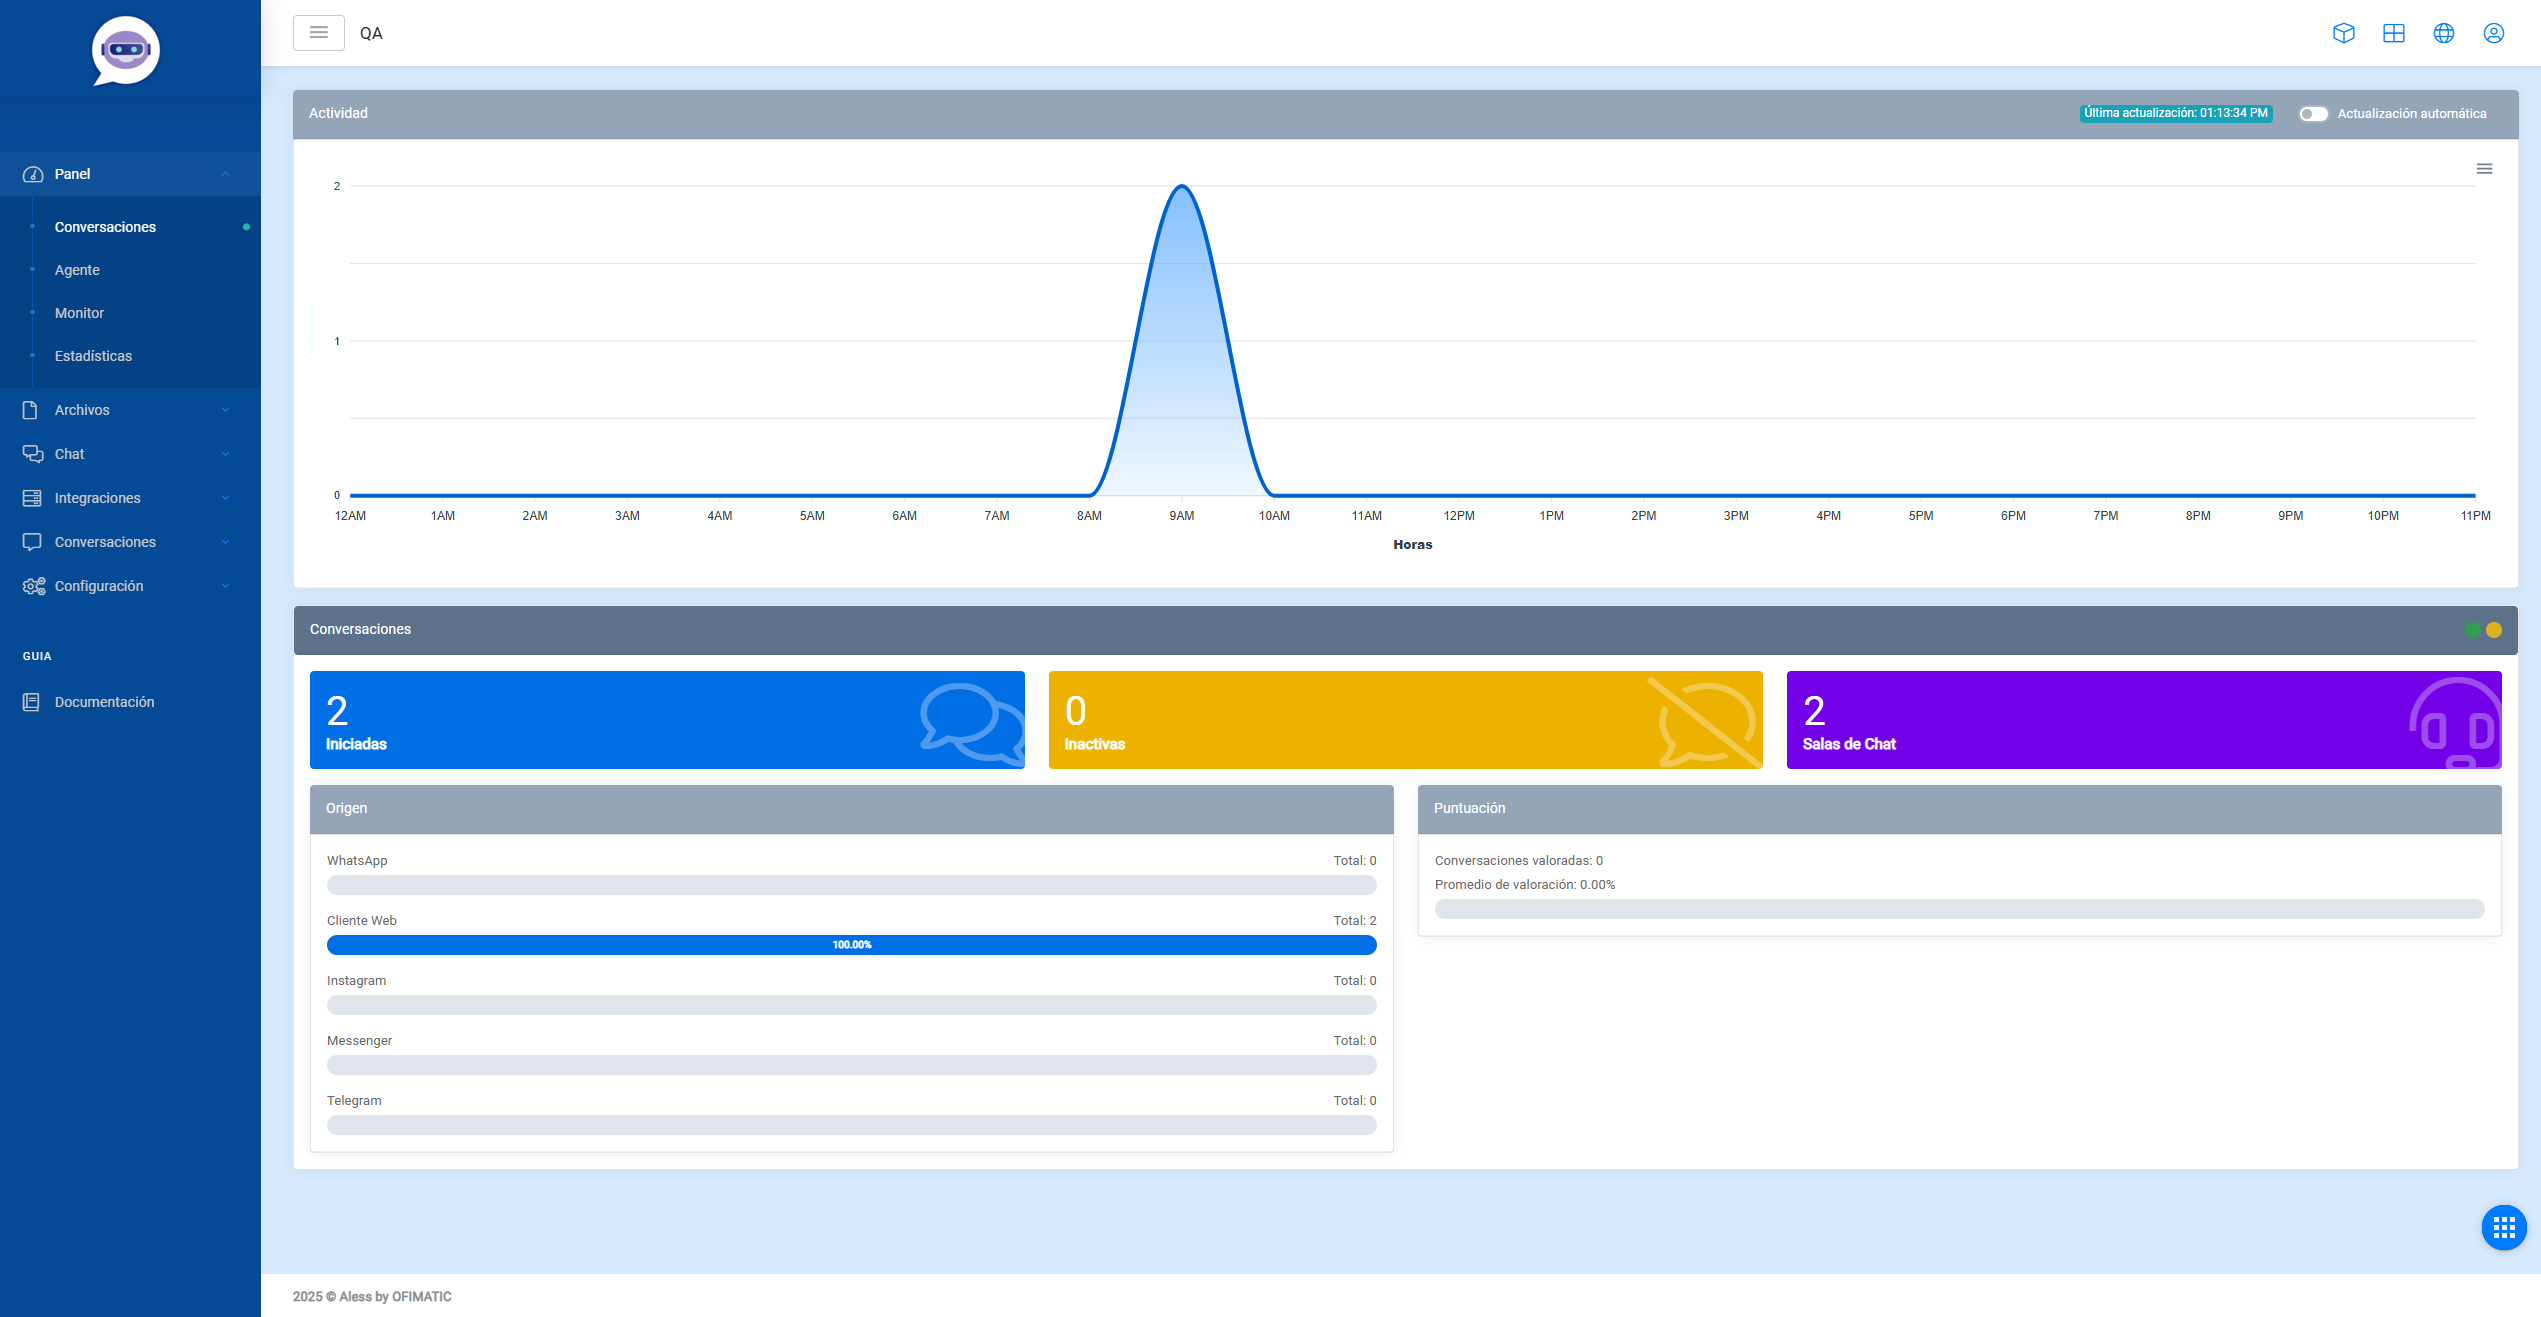
Task: Click the floating apps grid button
Action: [x=2503, y=1227]
